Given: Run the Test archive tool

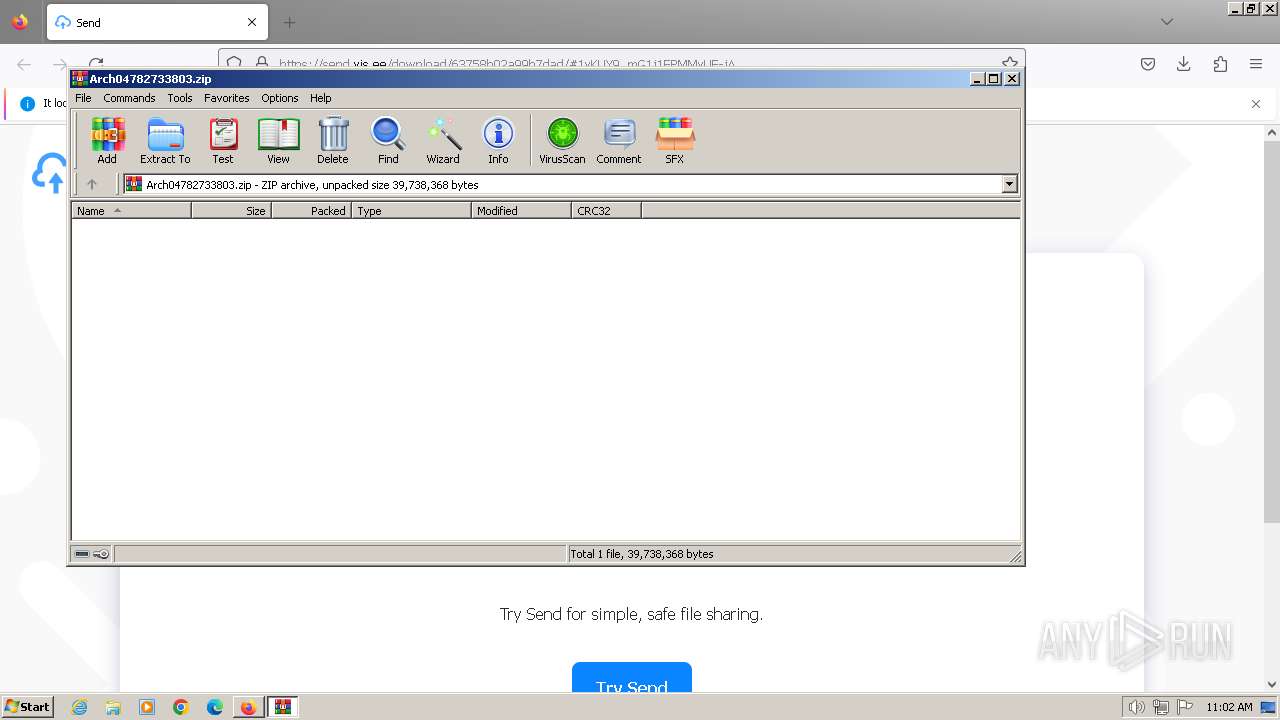Looking at the screenshot, I should (x=223, y=140).
